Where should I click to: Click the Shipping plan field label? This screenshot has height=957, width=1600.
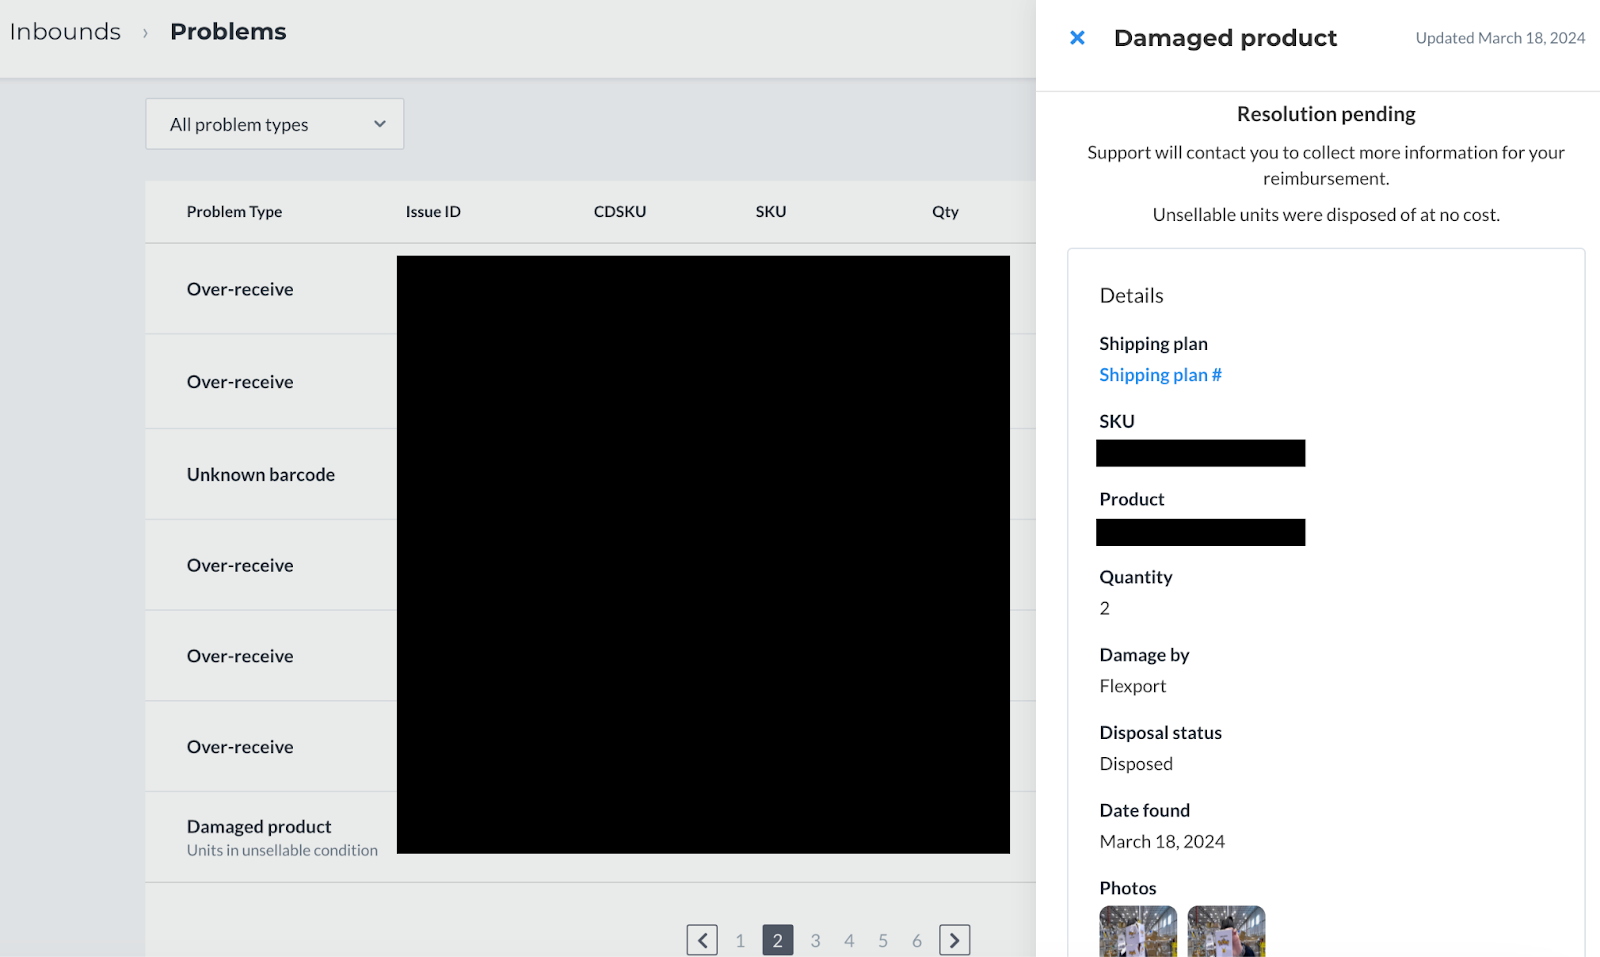click(1153, 344)
